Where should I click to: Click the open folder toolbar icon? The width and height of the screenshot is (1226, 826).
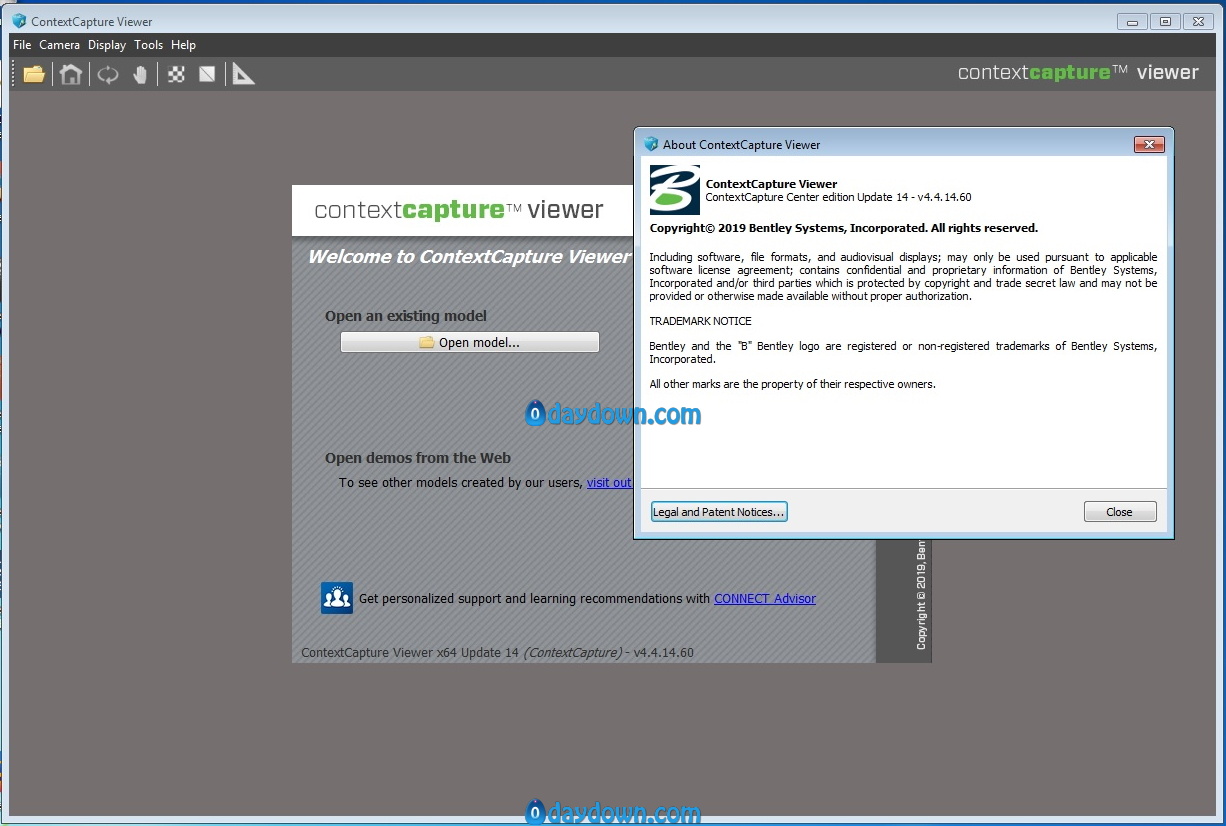pos(35,74)
